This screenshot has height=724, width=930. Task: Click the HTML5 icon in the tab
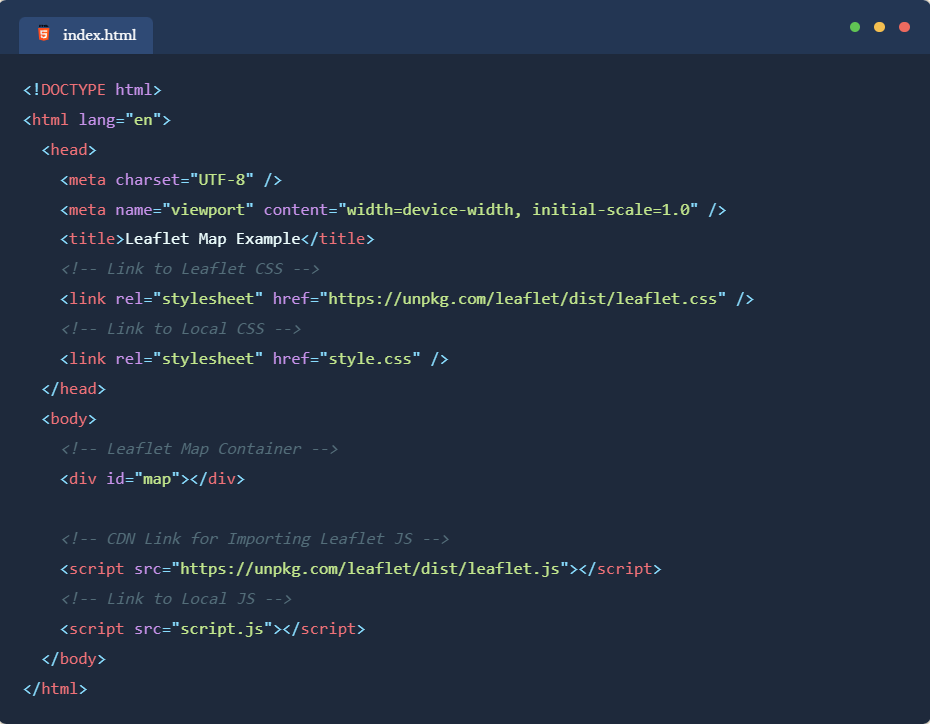coord(43,34)
